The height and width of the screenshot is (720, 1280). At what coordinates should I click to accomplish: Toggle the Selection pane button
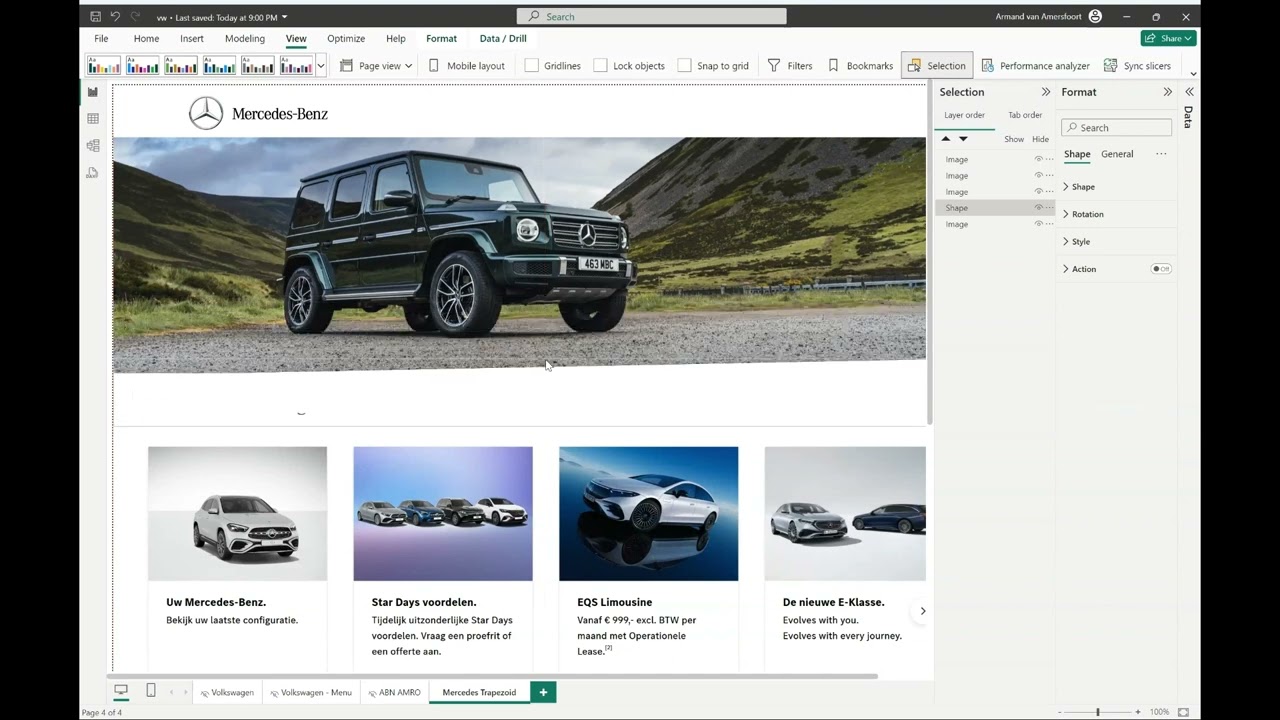point(936,66)
